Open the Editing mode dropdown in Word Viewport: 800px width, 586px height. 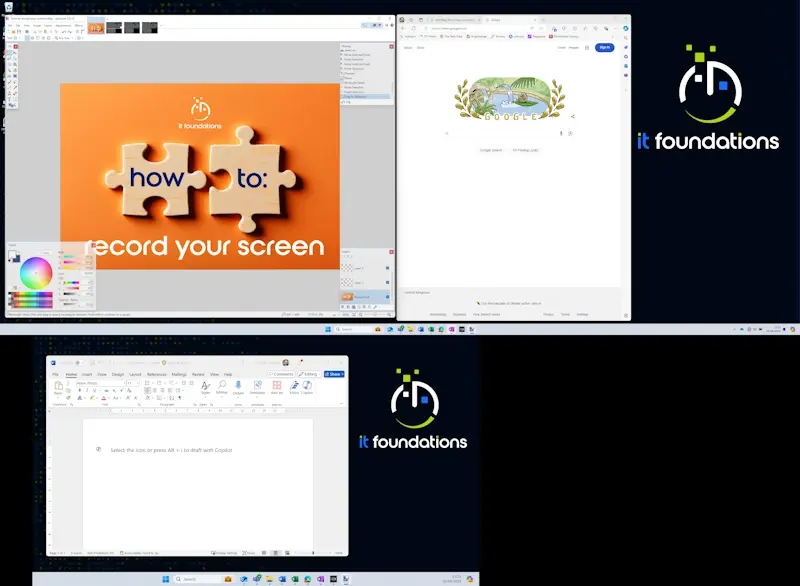[309, 374]
